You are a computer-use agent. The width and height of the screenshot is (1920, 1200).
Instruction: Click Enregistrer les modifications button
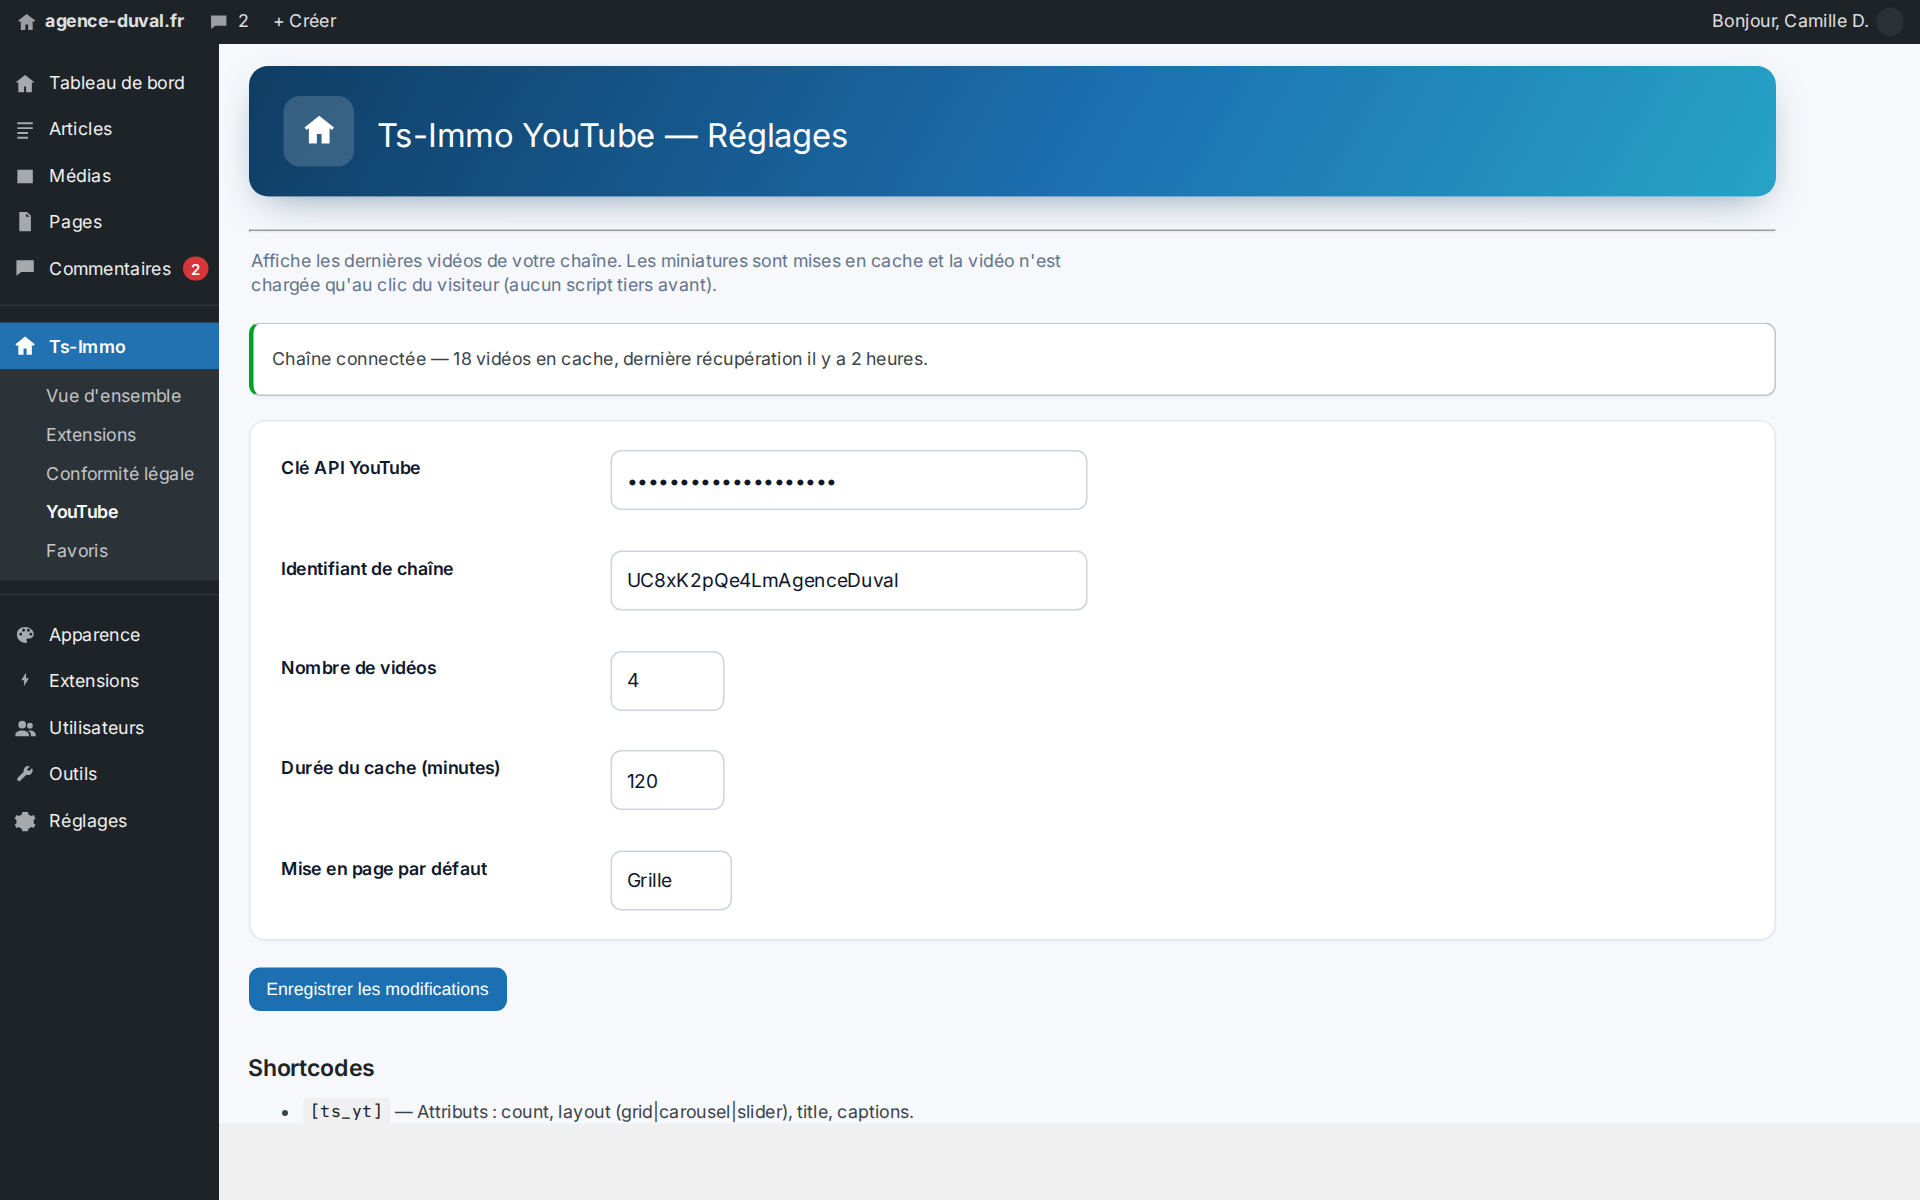(x=378, y=989)
